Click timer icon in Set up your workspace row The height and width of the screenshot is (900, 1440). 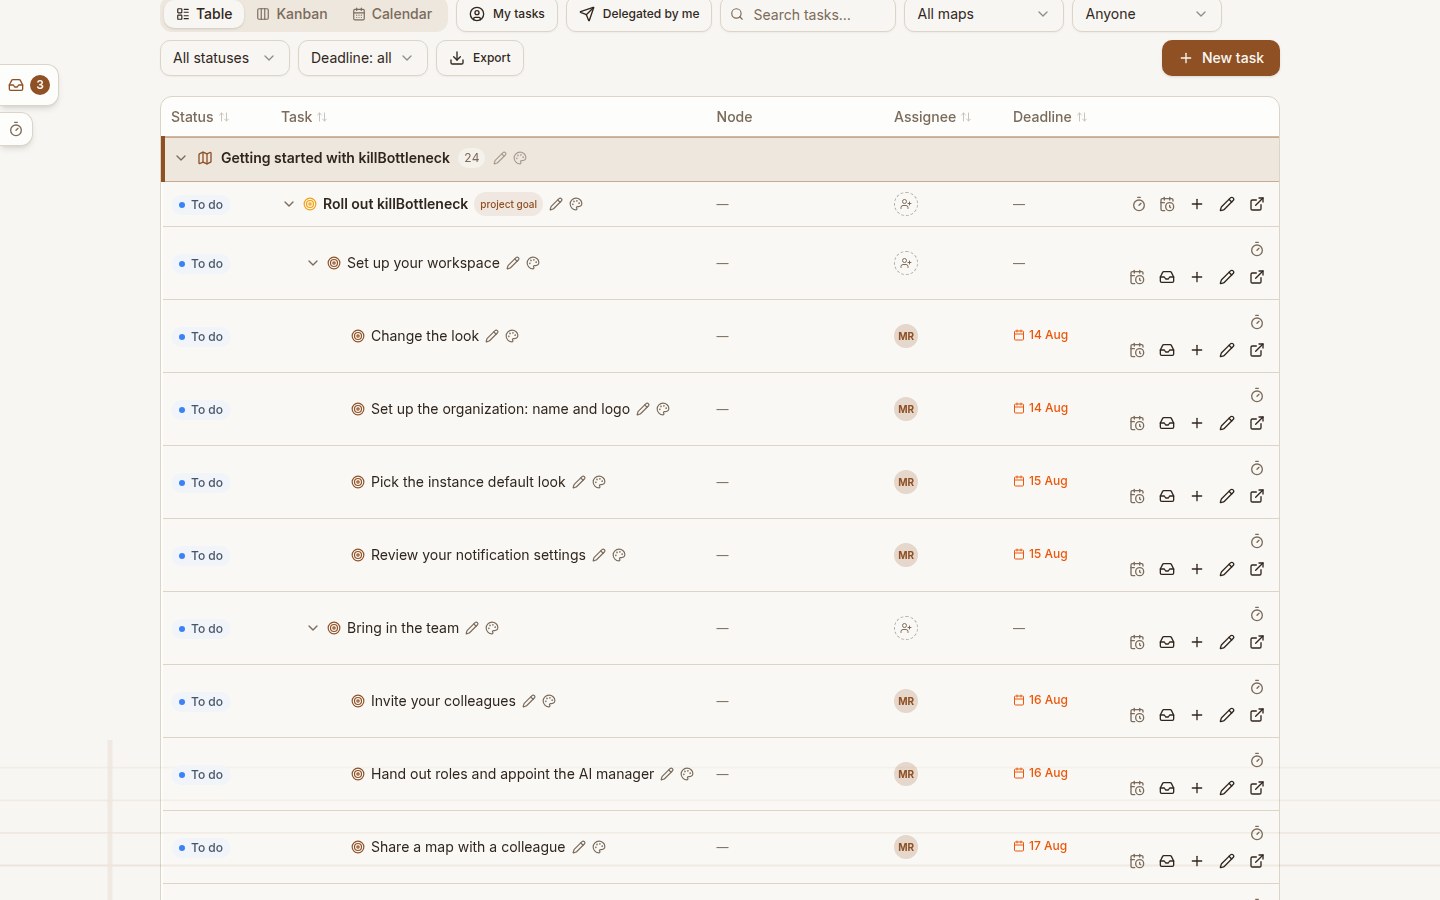(x=1257, y=249)
